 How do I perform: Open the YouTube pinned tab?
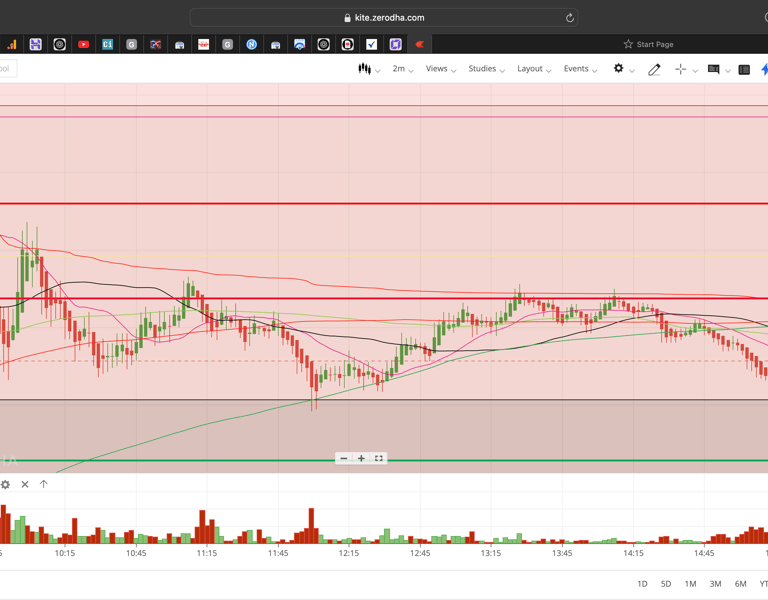tap(83, 45)
